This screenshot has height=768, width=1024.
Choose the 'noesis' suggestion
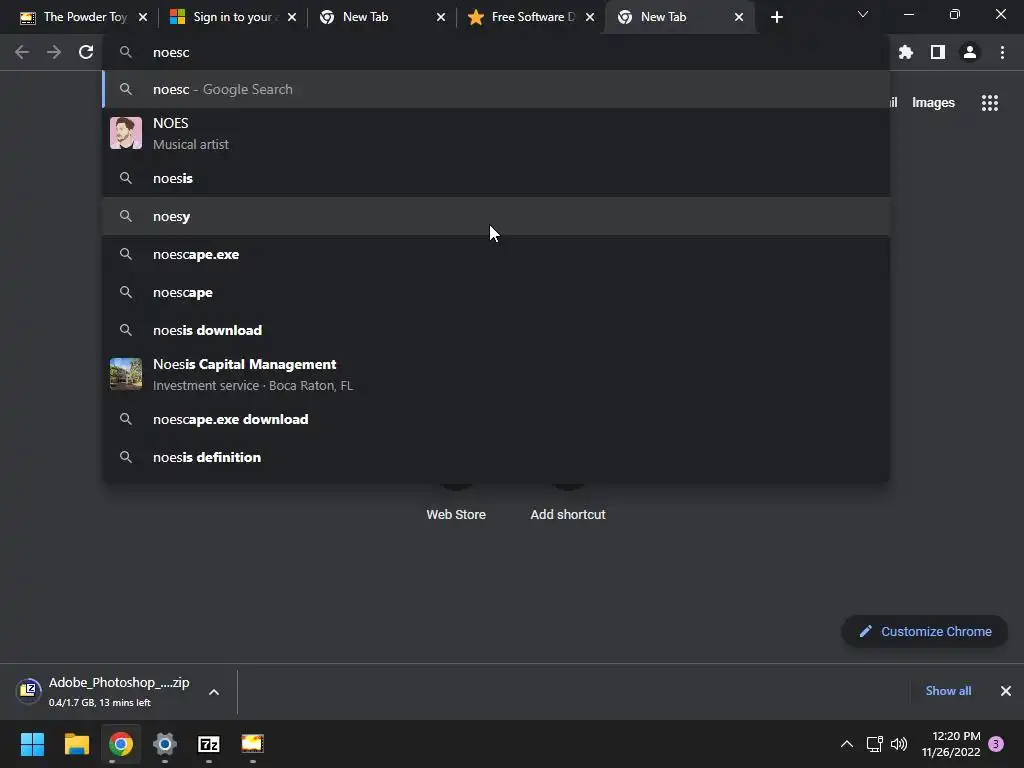coord(496,178)
